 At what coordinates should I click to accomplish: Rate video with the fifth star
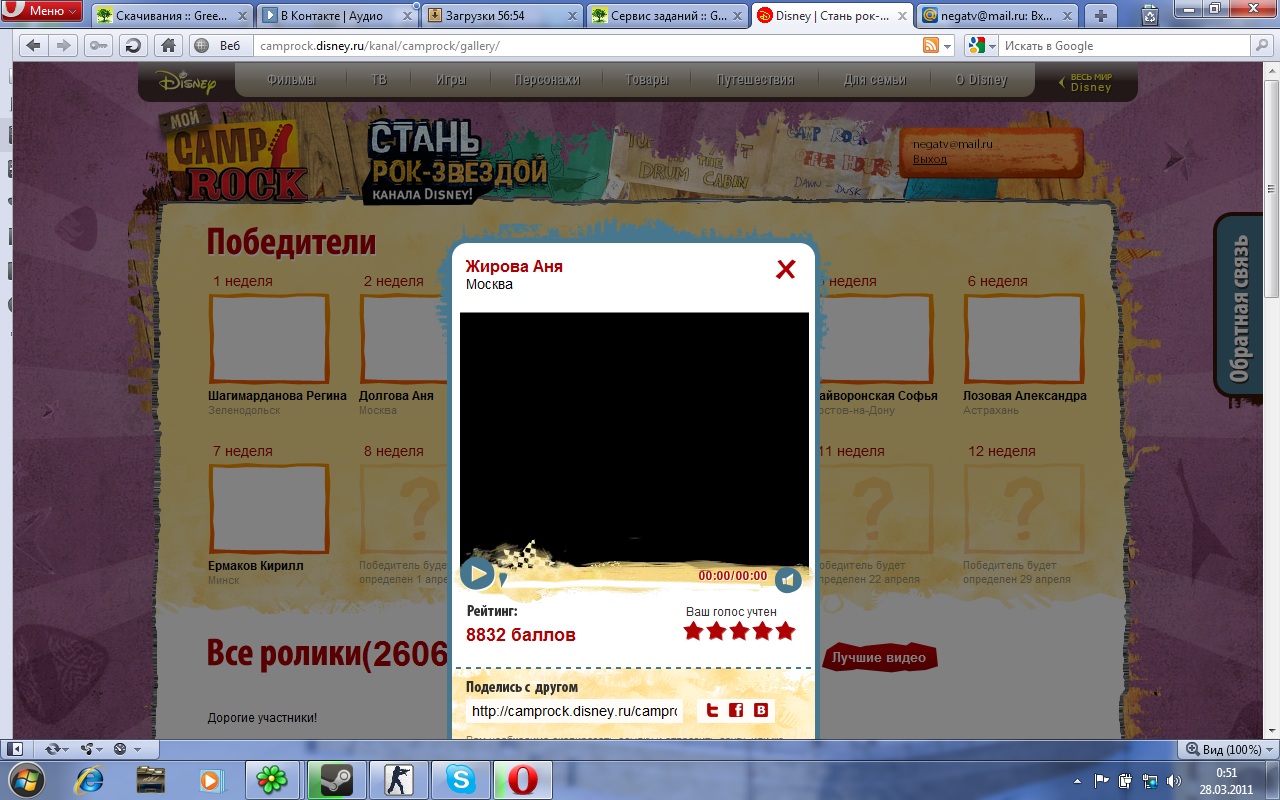coord(785,631)
